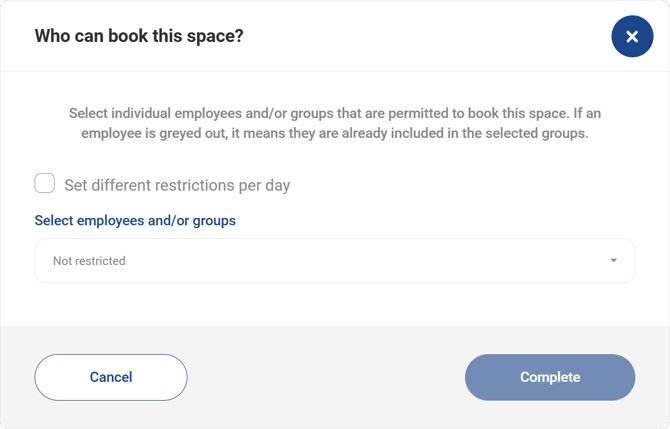Exit the dialog using the round blue button
Image resolution: width=670 pixels, height=429 pixels.
click(x=632, y=37)
